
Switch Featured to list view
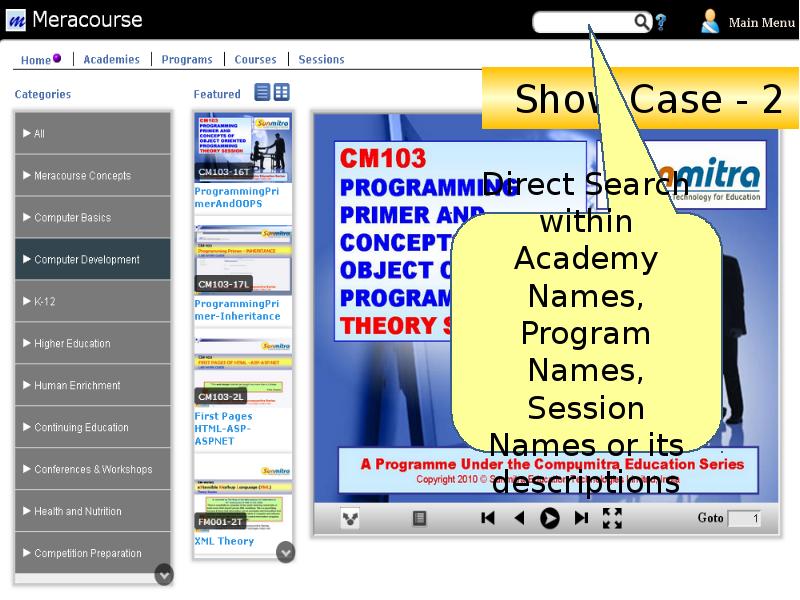point(262,93)
